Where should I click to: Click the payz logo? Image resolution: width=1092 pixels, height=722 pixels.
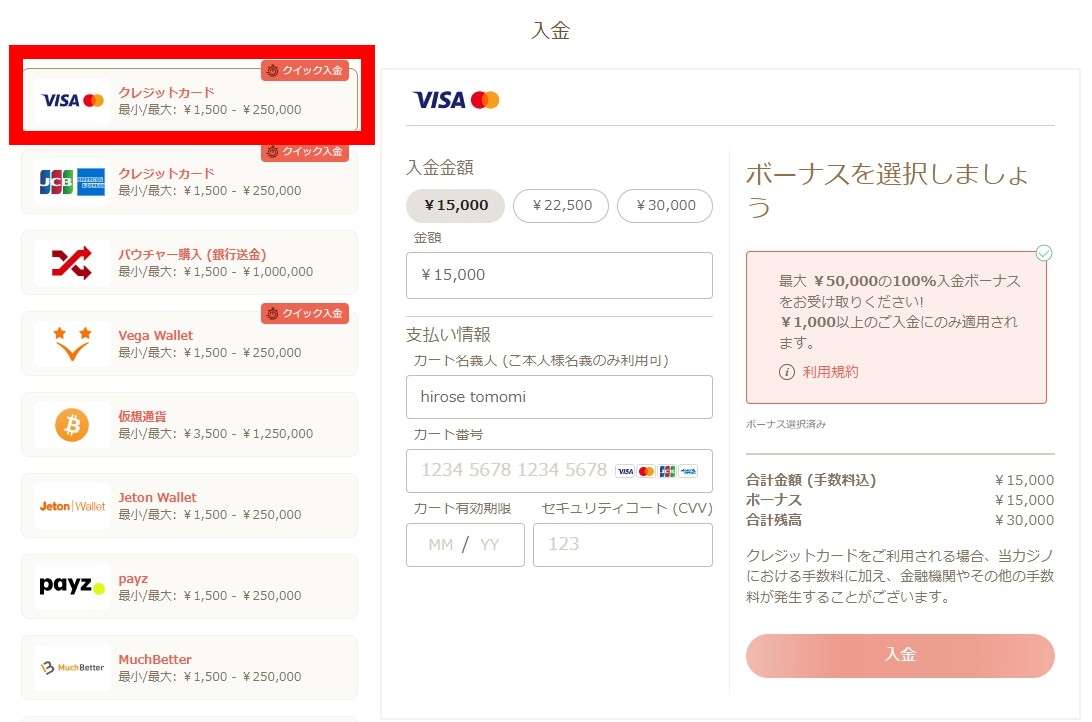tap(72, 586)
